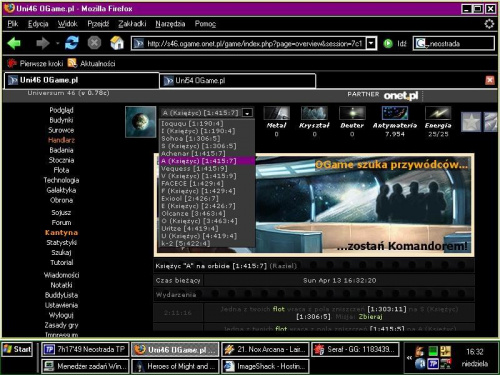The height and width of the screenshot is (375, 500).
Task: Open the Zakładki menu
Action: coord(132,24)
